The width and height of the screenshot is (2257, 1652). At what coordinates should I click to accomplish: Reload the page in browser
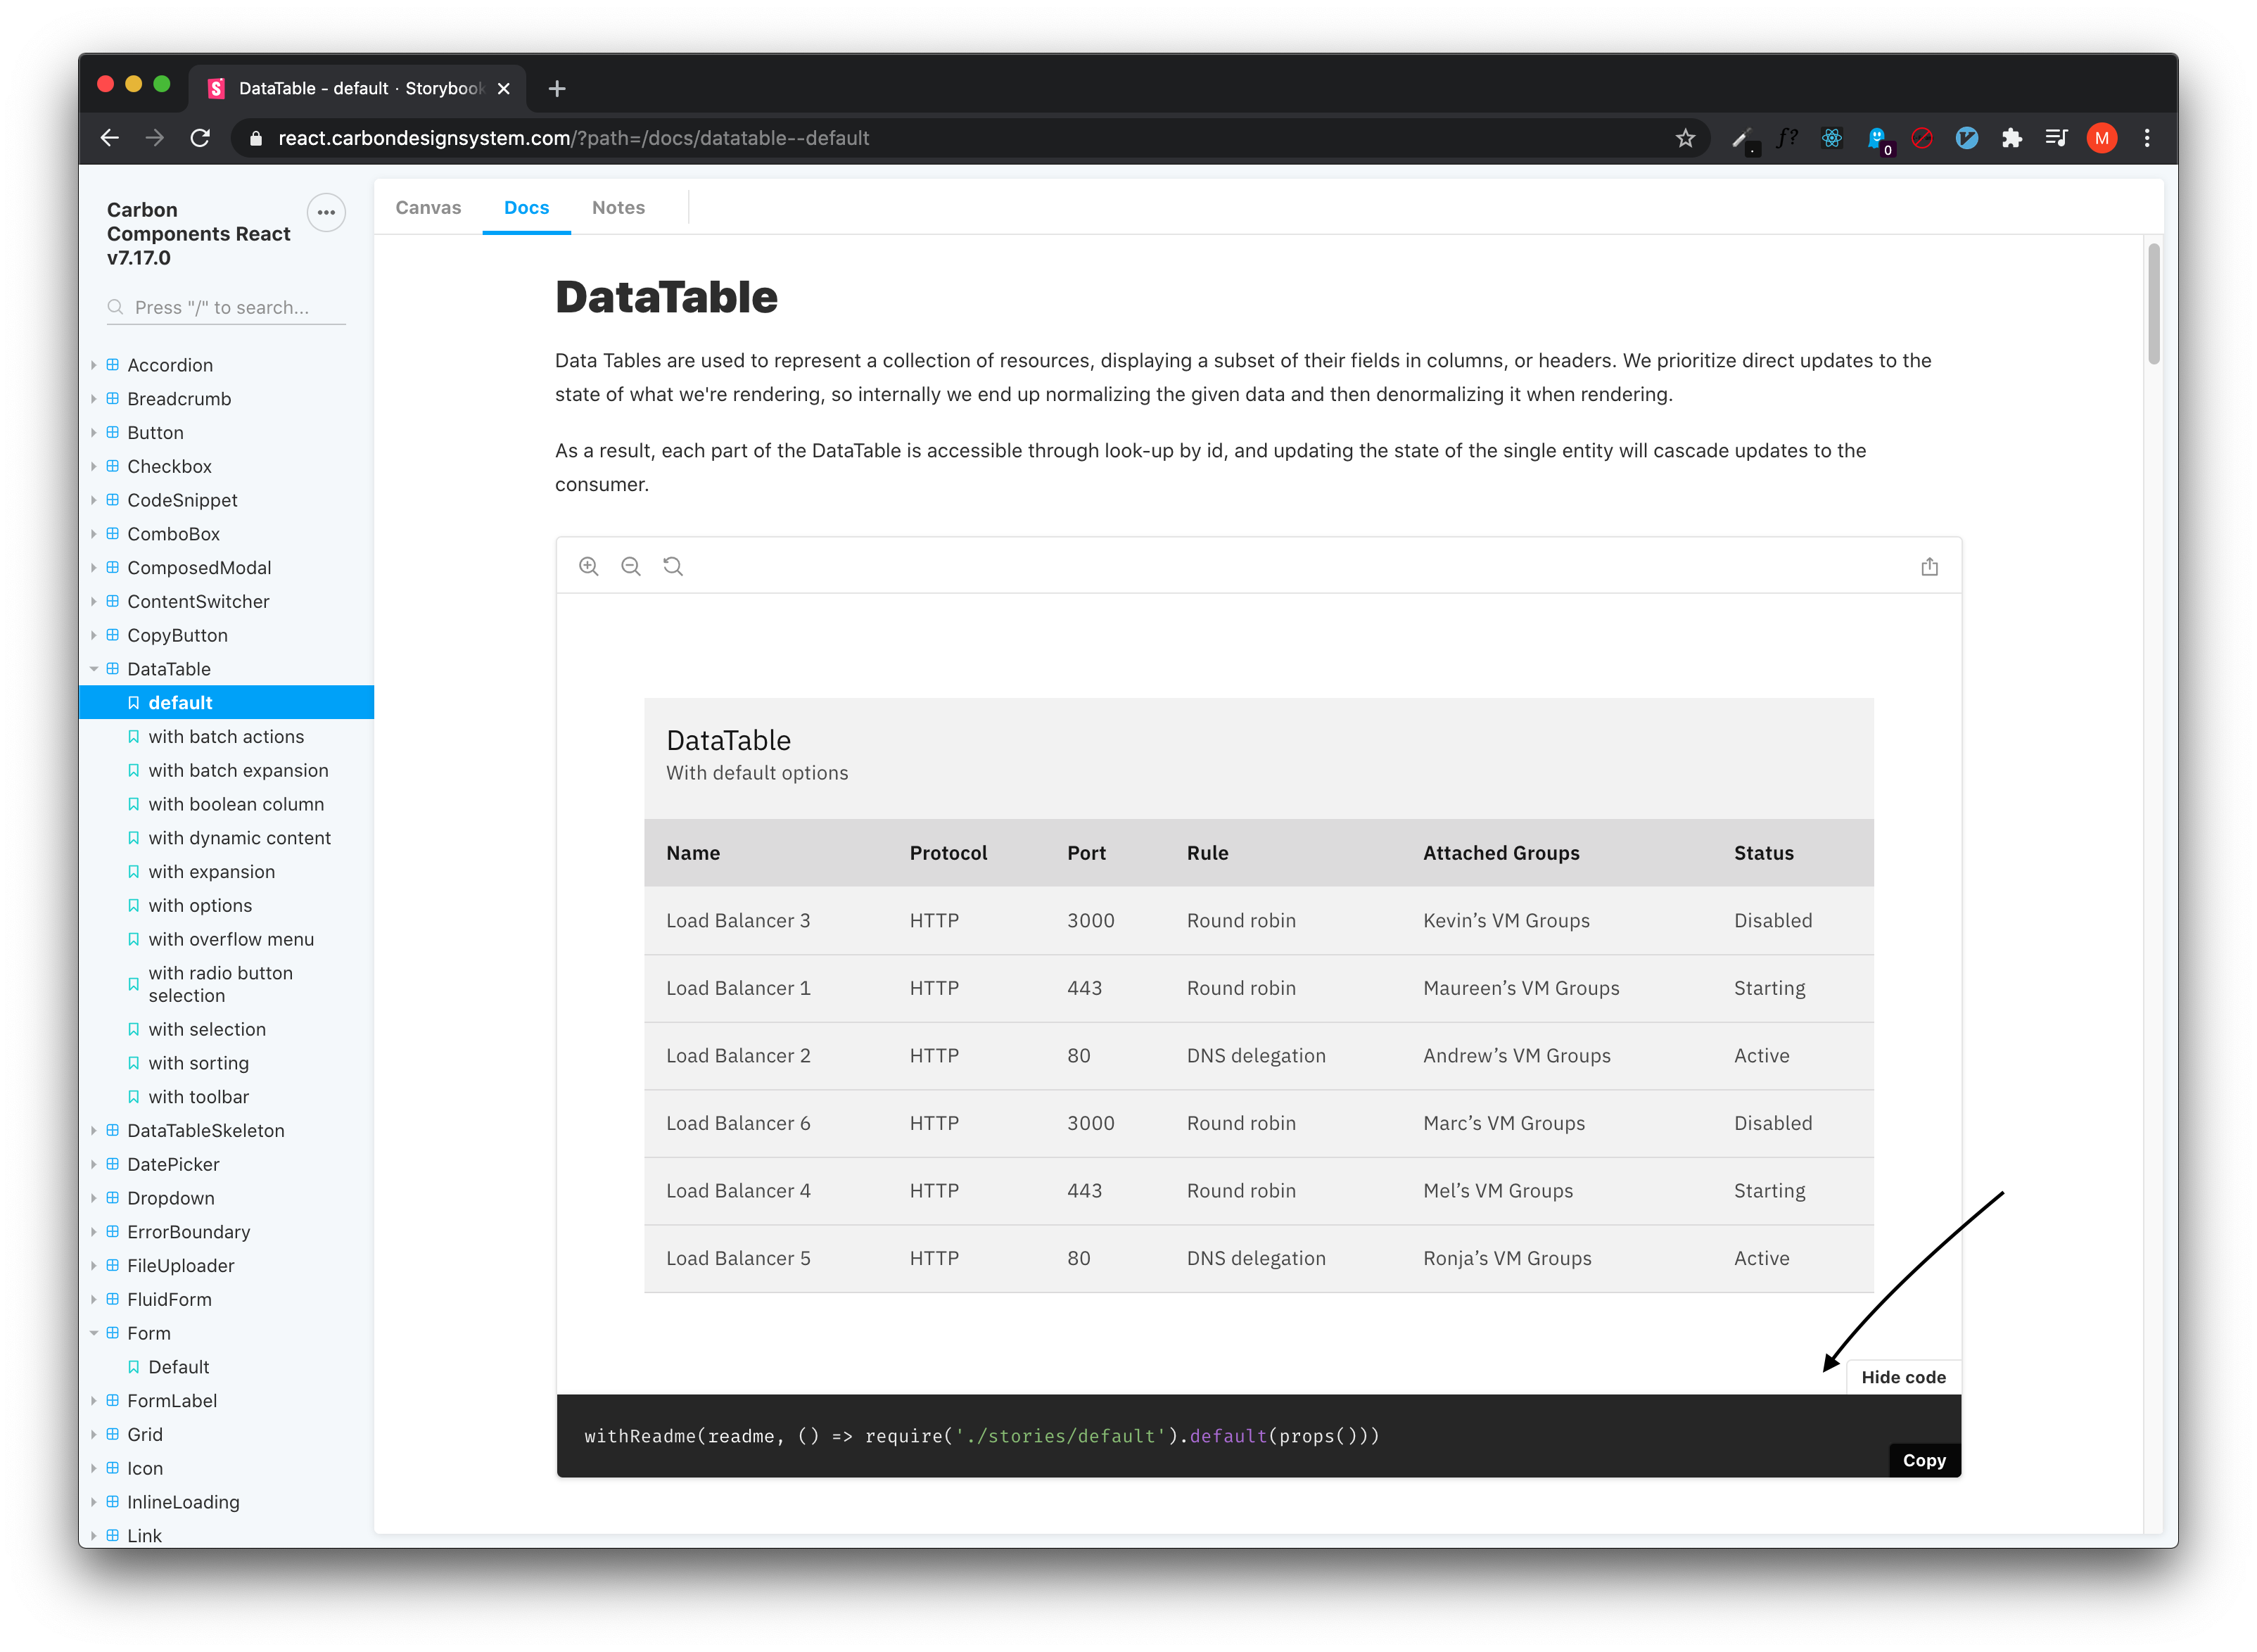pyautogui.click(x=200, y=138)
